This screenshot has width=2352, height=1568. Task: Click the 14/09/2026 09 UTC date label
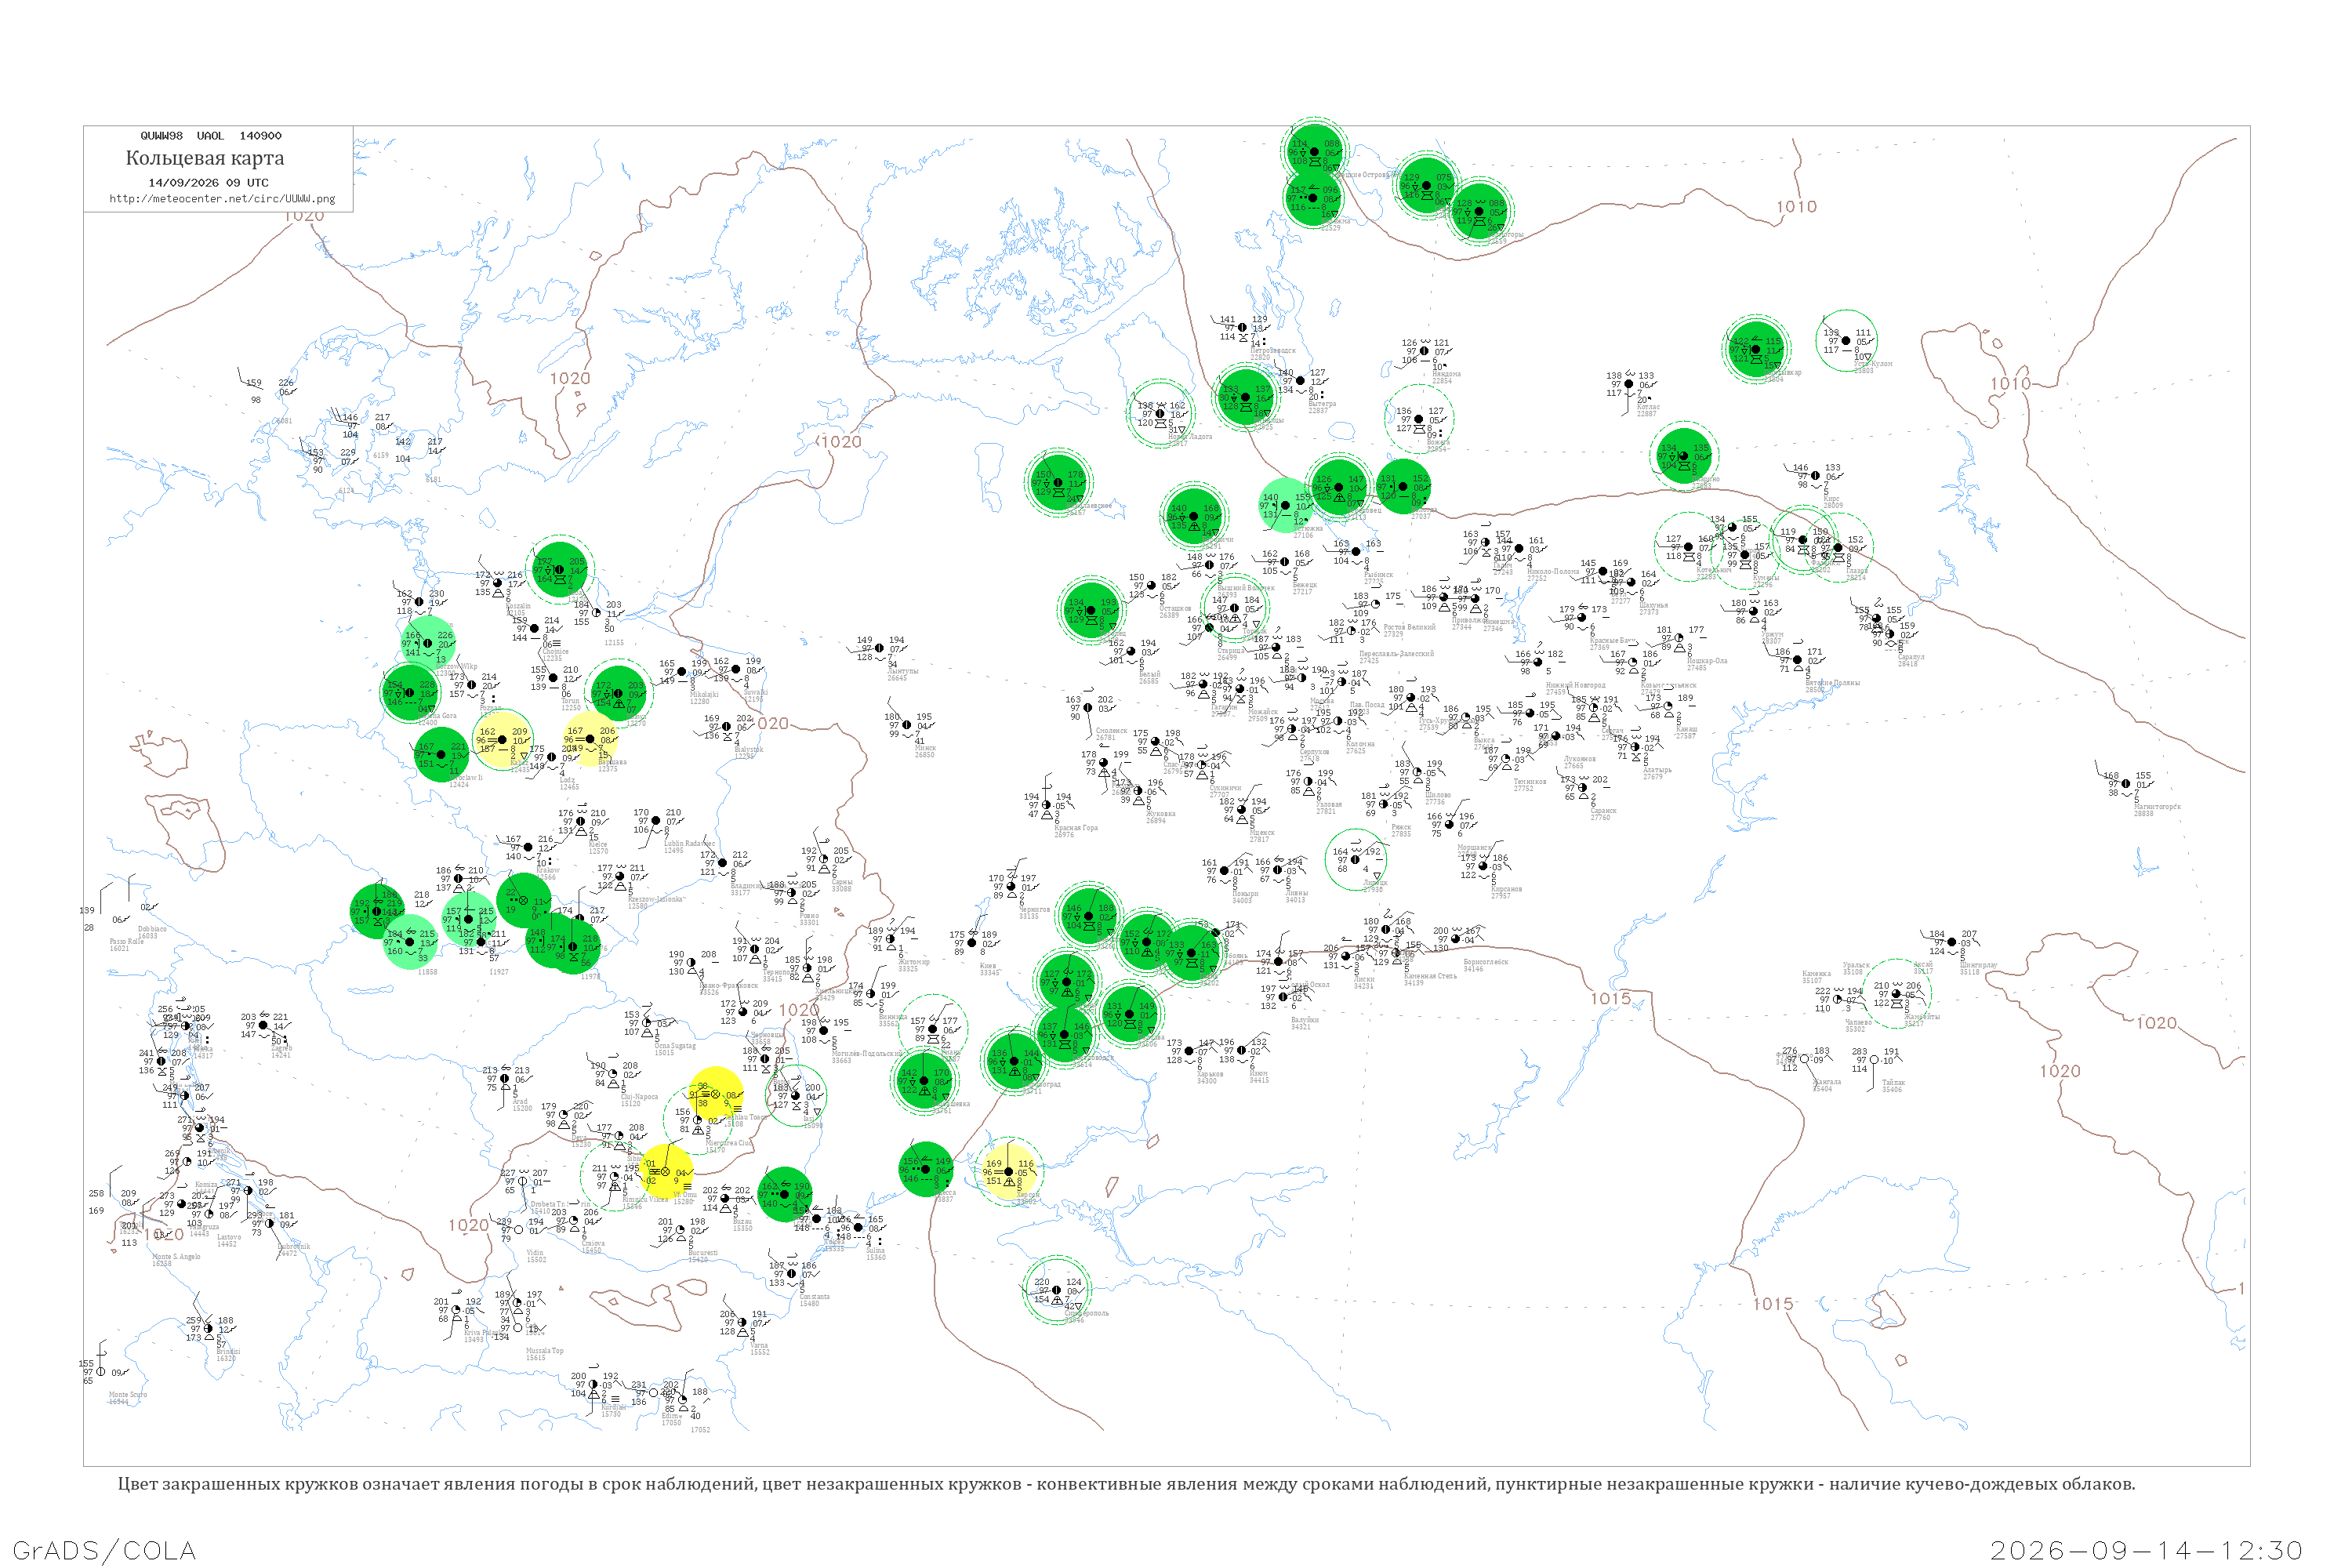pos(209,183)
